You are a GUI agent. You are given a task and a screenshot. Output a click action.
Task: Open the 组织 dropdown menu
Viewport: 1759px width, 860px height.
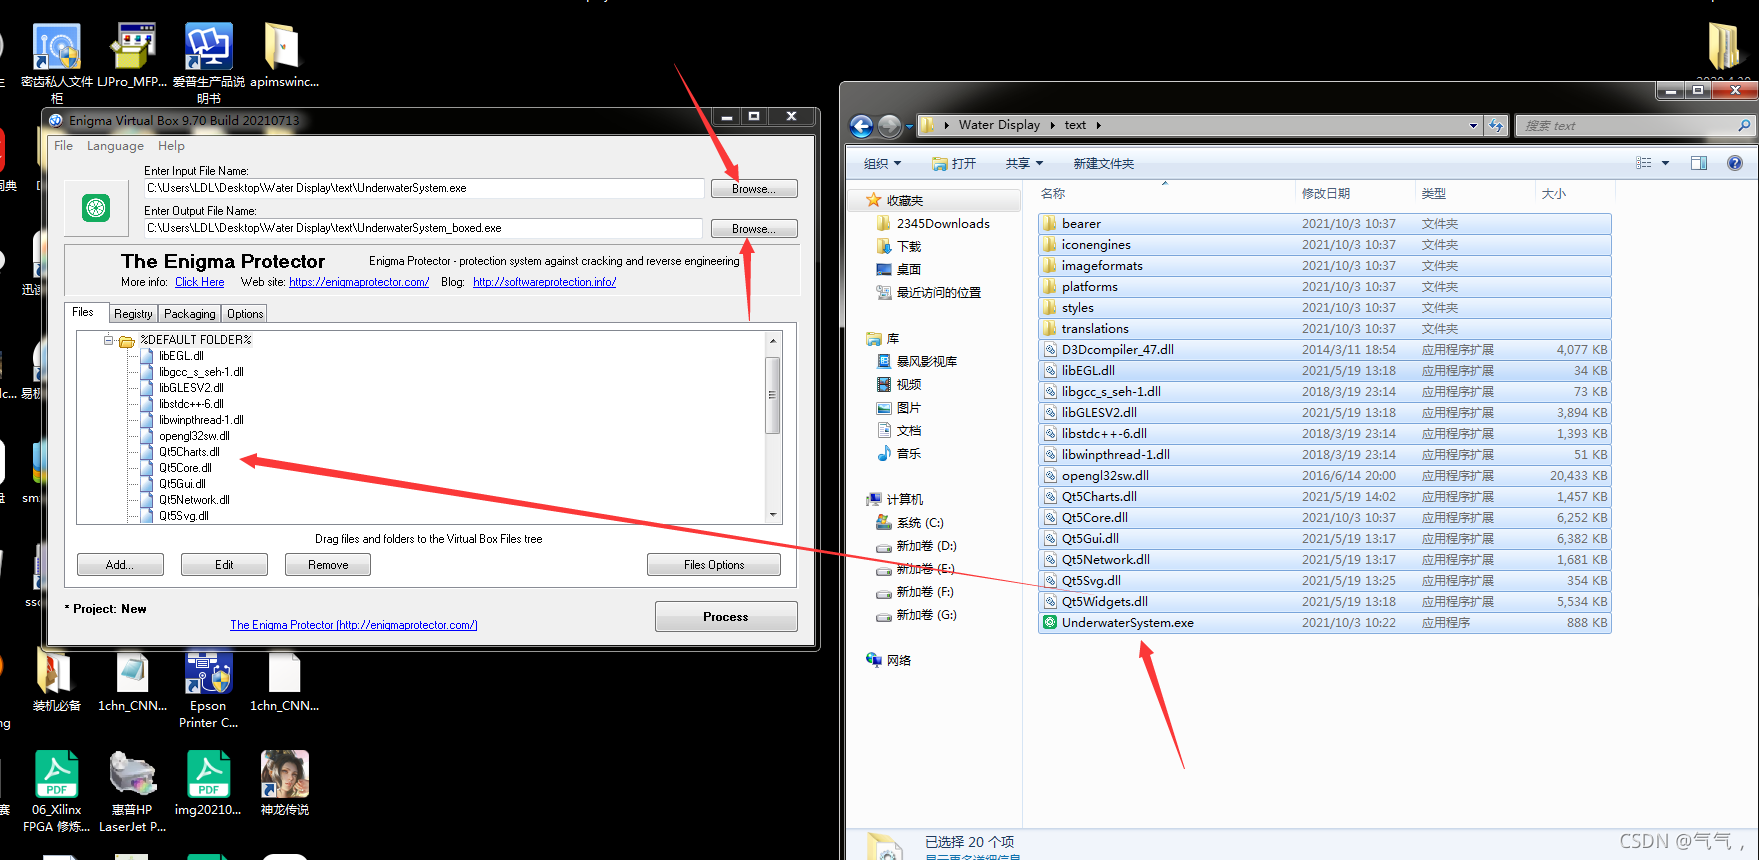pos(882,164)
